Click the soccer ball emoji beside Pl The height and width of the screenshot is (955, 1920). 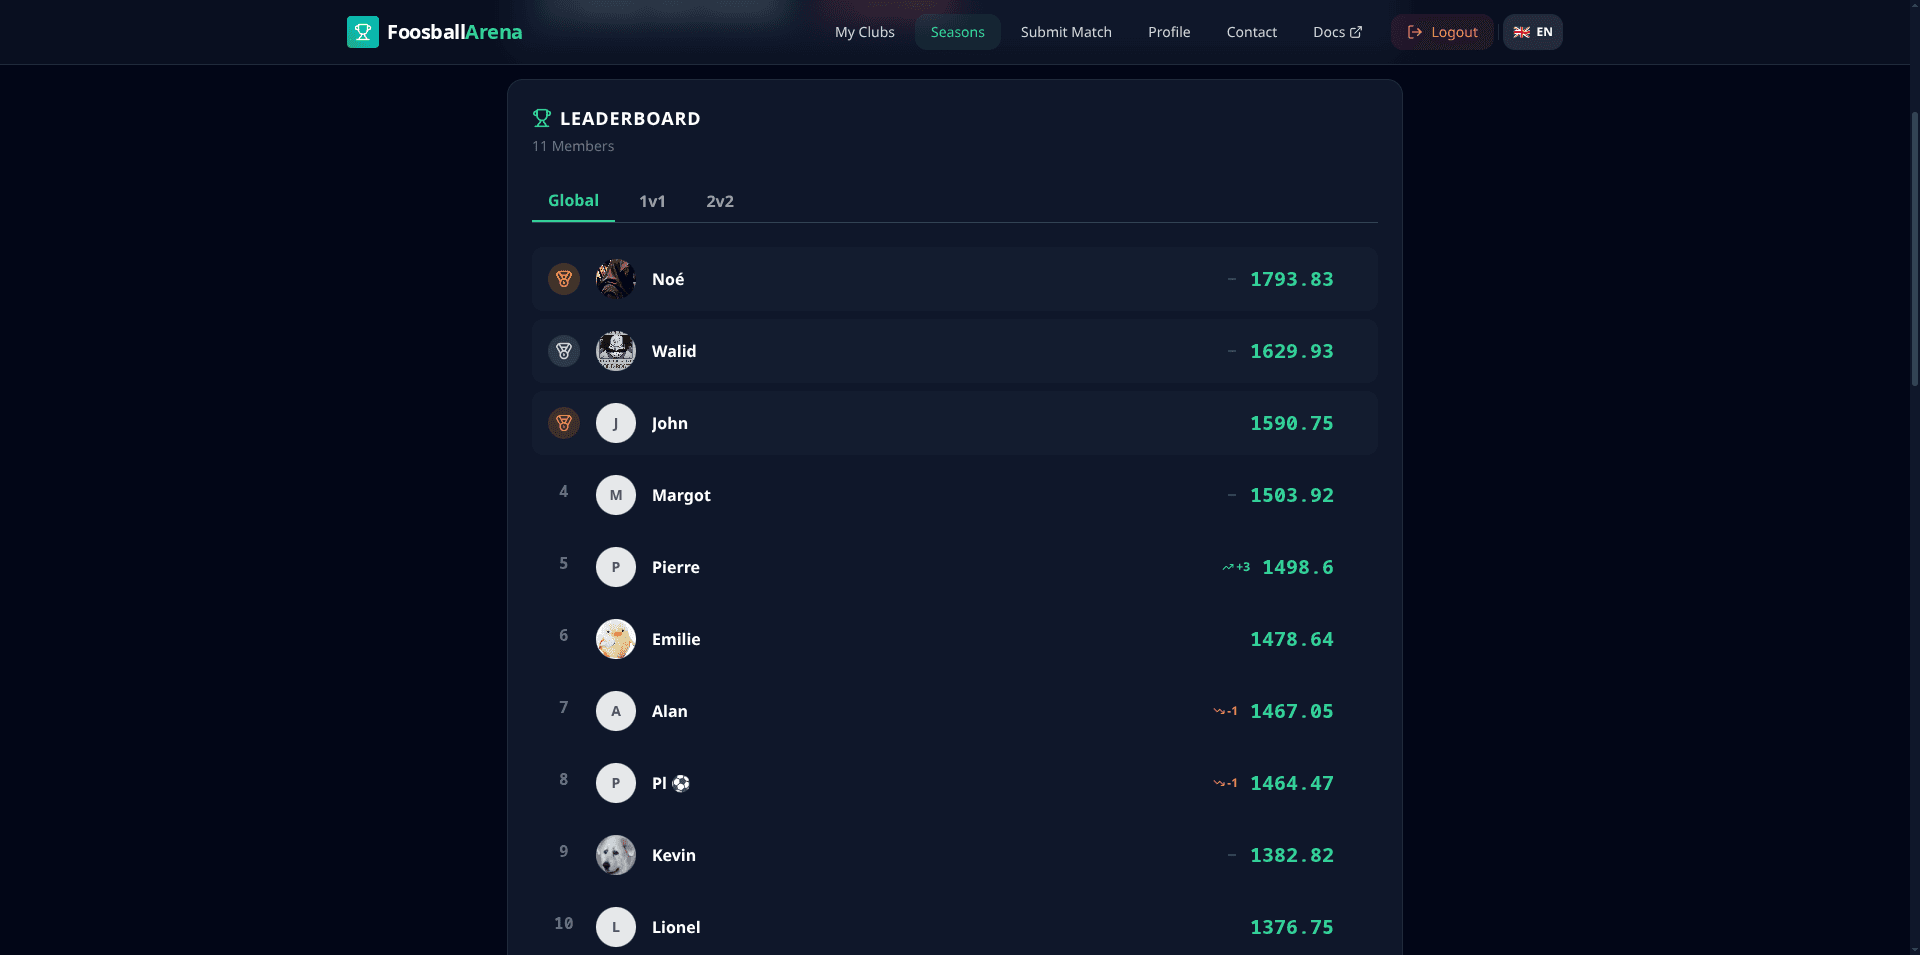(x=681, y=783)
